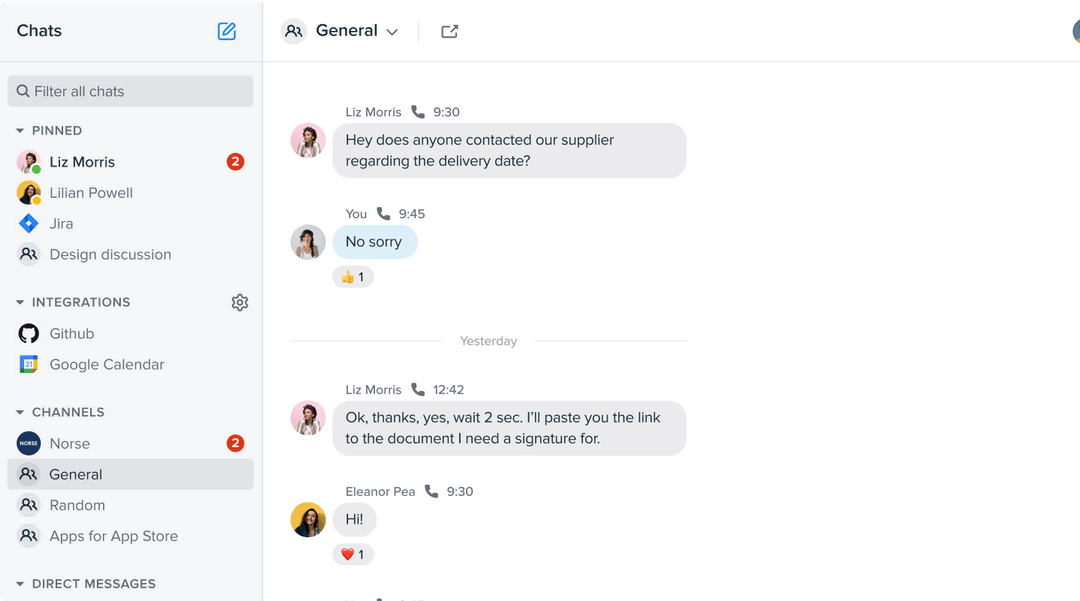1080x601 pixels.
Task: Click Liz Morris's avatar in chat
Action: click(308, 141)
